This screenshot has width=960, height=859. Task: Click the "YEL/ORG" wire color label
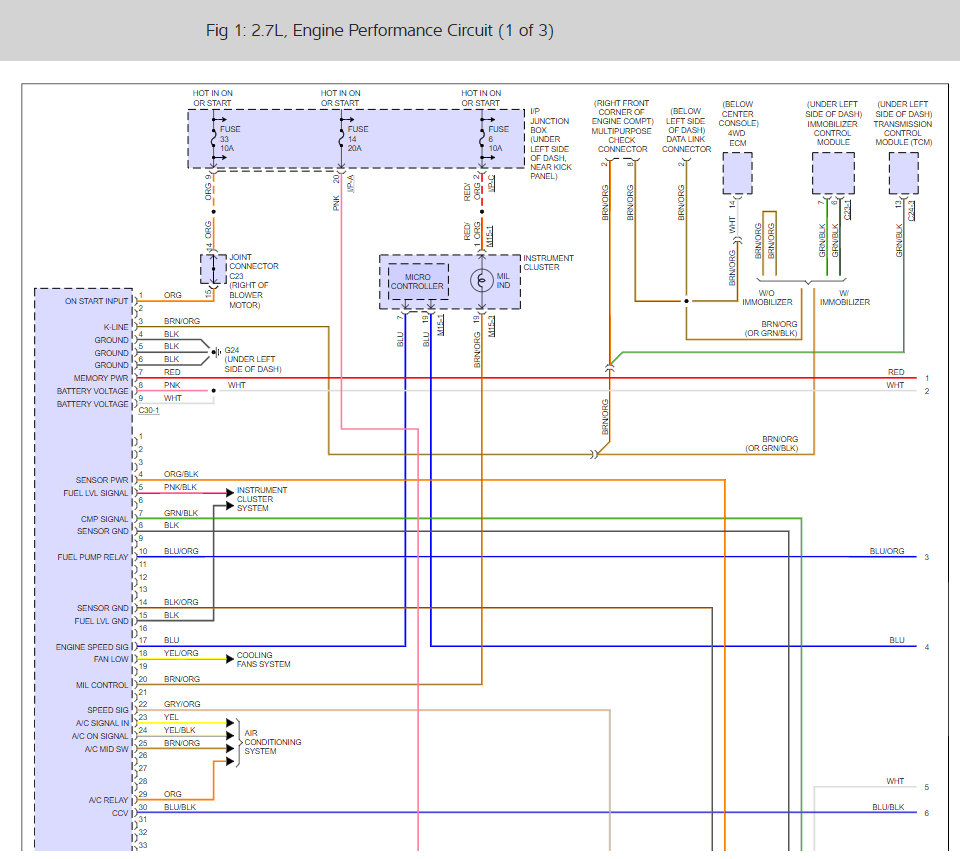point(181,653)
